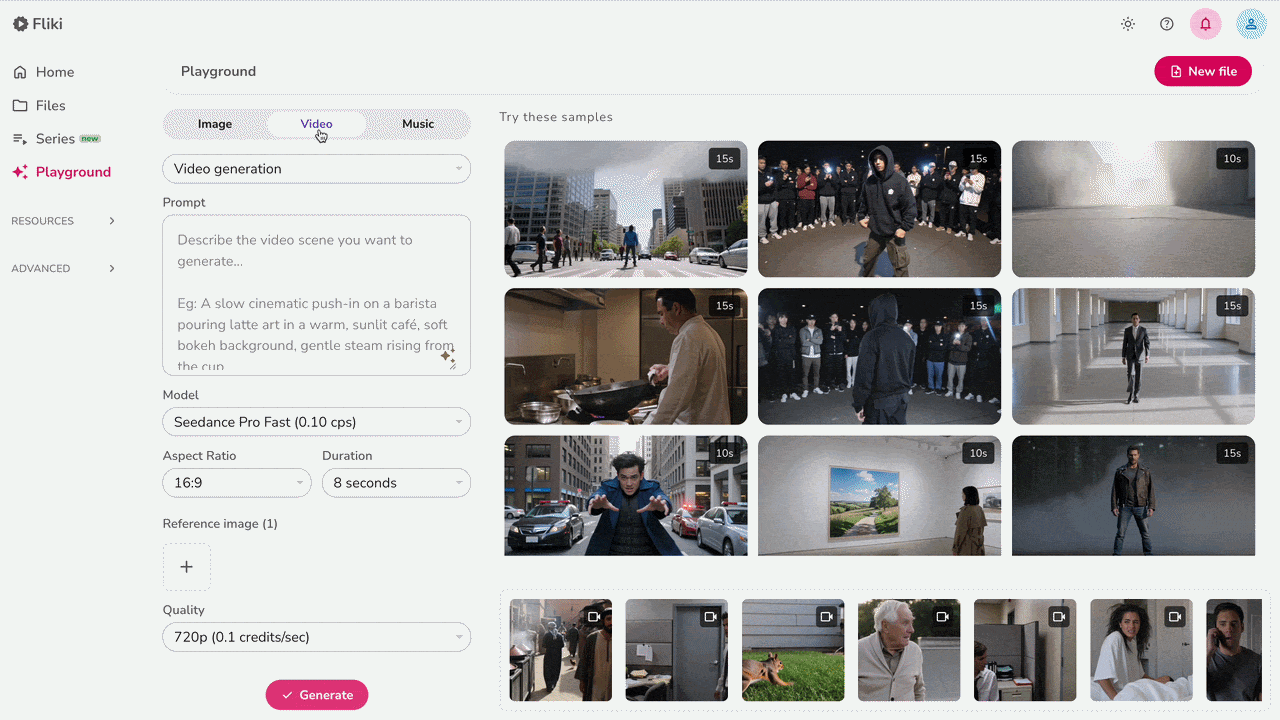Open the notifications bell
Image resolution: width=1280 pixels, height=720 pixels.
click(x=1205, y=24)
